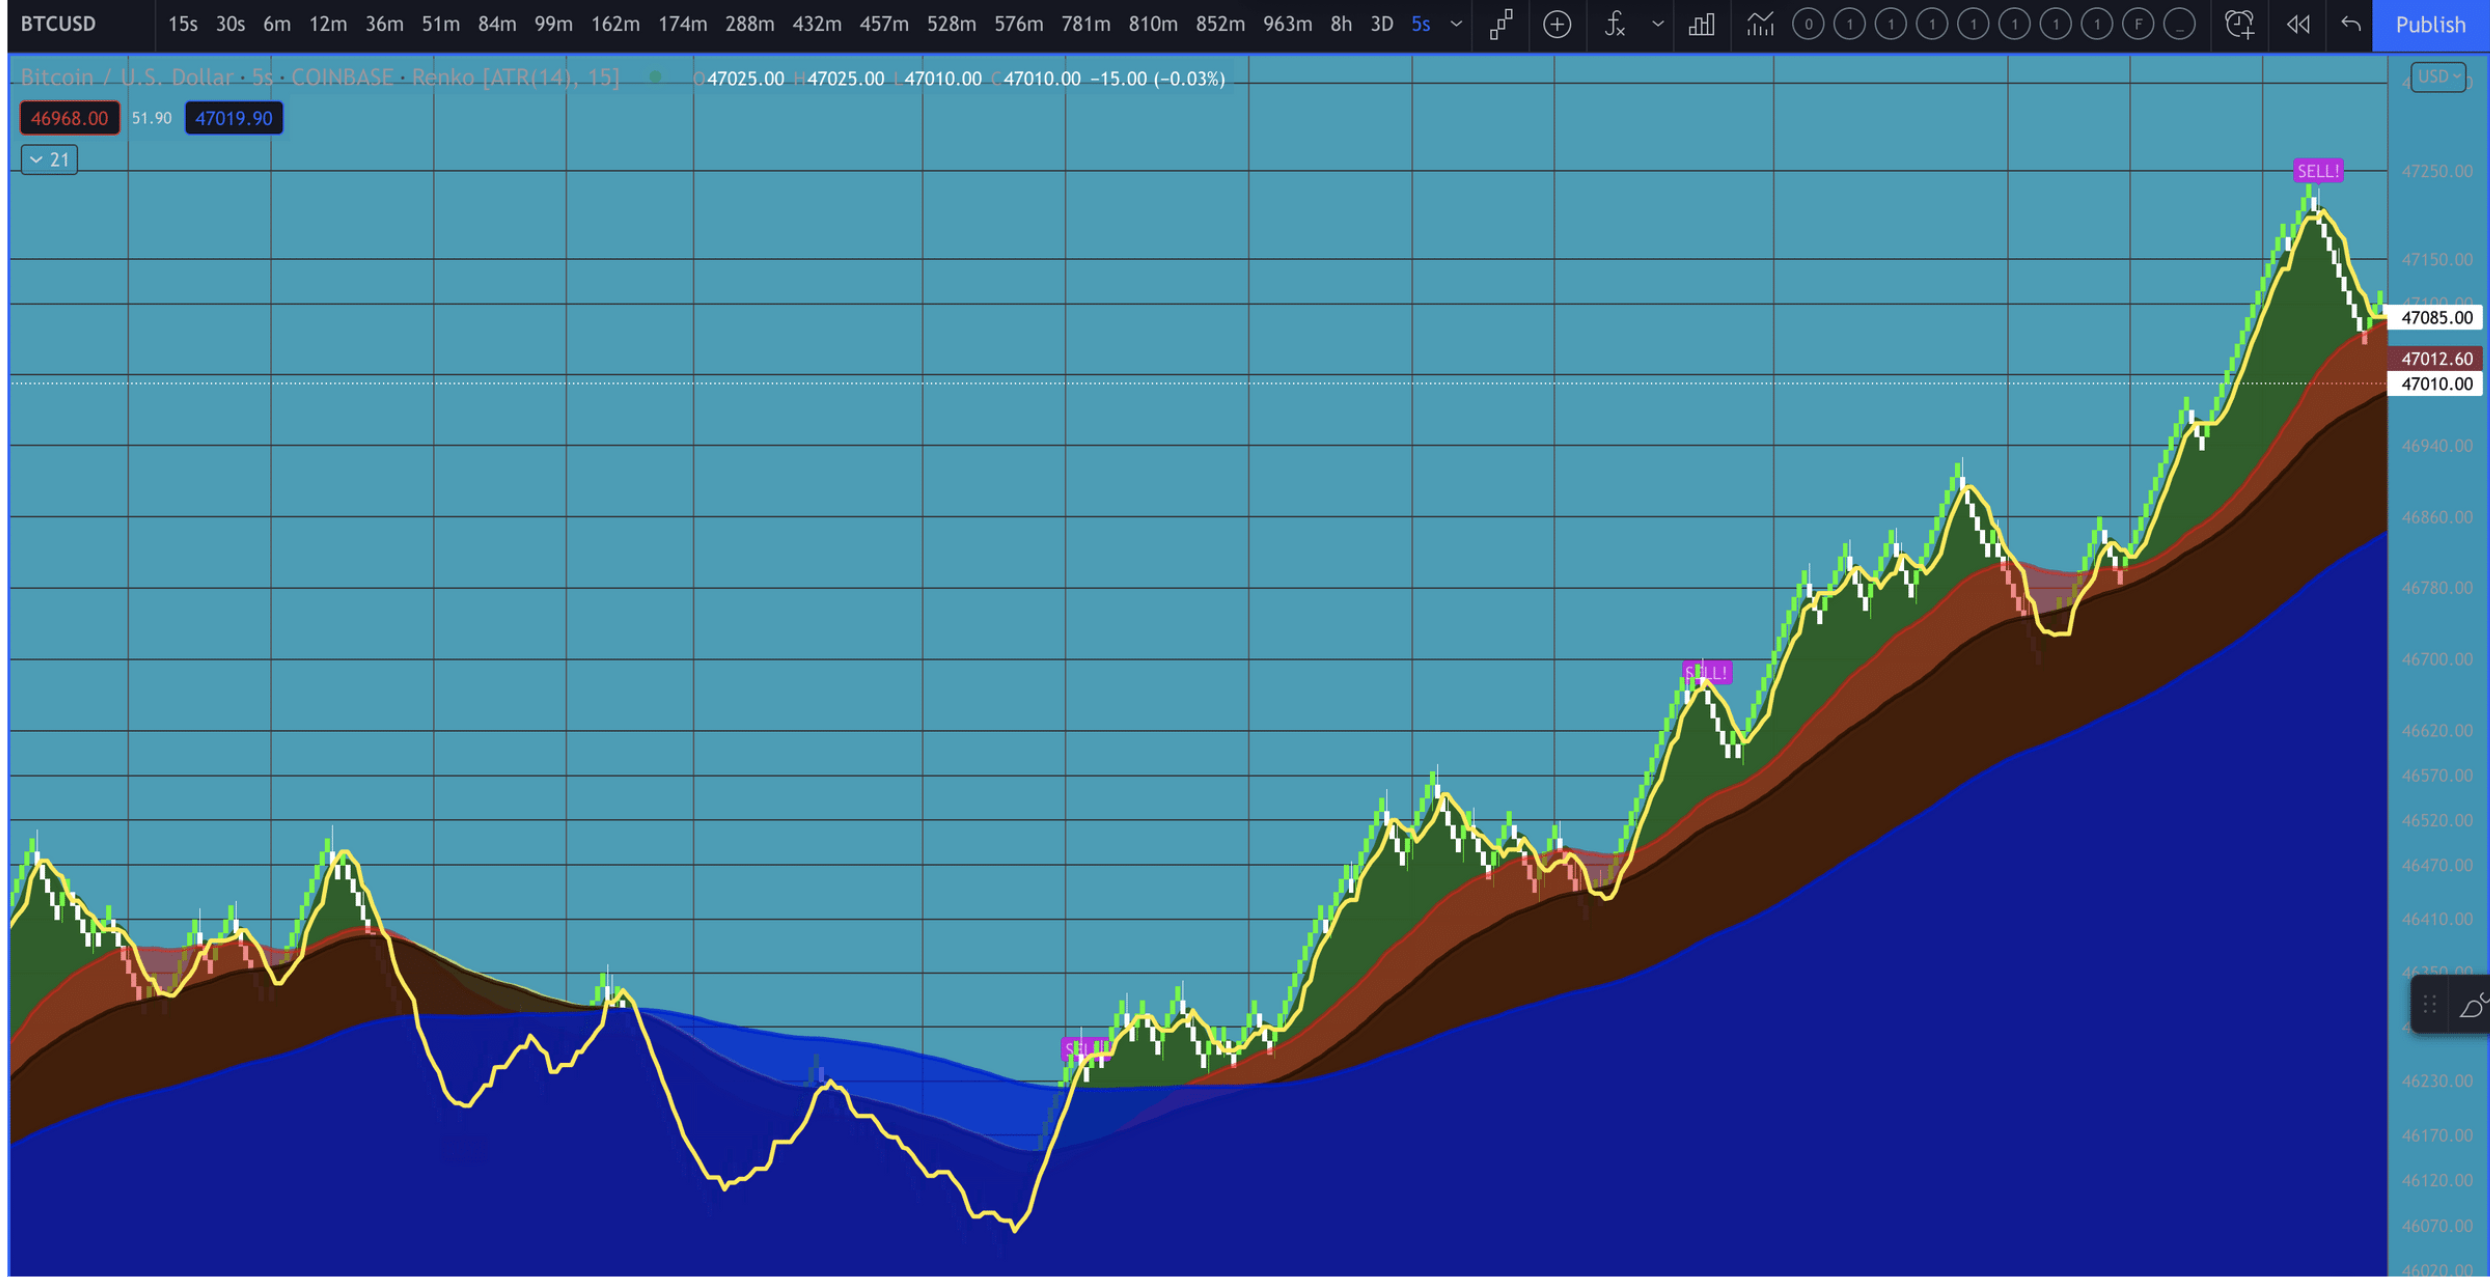Switch to the 8h timeframe
Screen dimensions: 2490x1278
(x=1341, y=24)
